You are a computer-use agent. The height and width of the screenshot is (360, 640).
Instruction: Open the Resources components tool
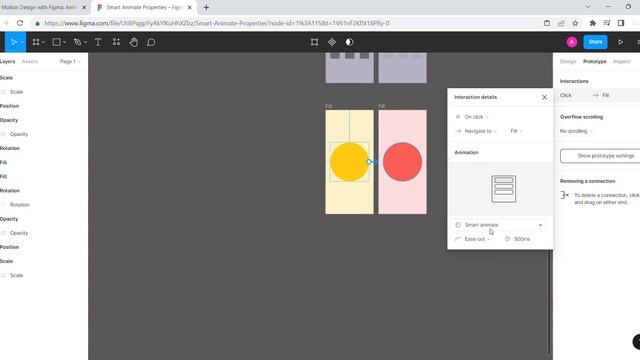116,42
